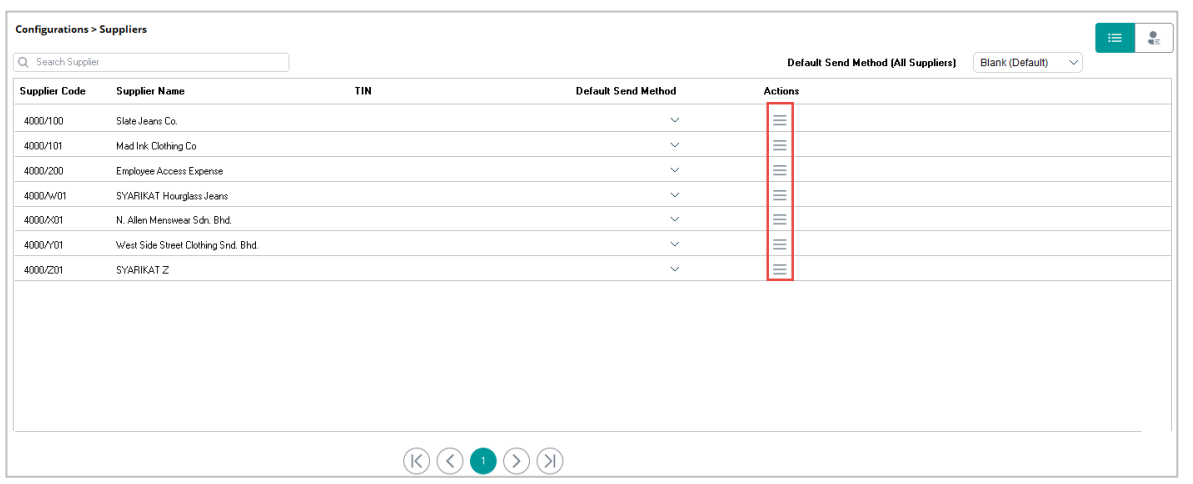Go to the first page
This screenshot has height=484, width=1193.
coord(417,460)
